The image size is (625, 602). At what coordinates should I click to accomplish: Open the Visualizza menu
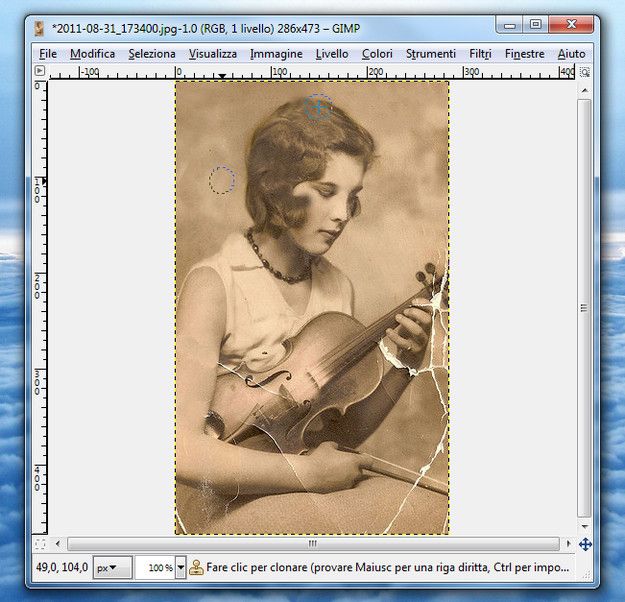click(213, 54)
